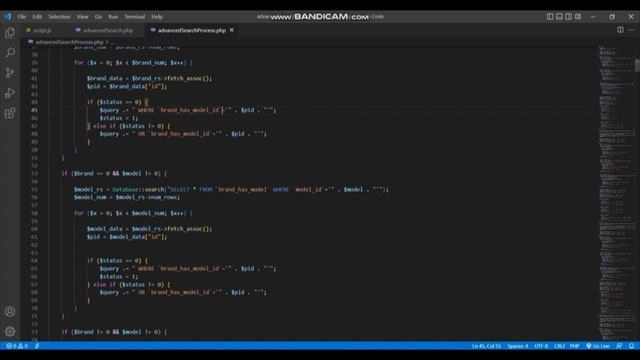Viewport: 640px width, 360px height.
Task: Click the VS Code logo icon
Action: 8,17
